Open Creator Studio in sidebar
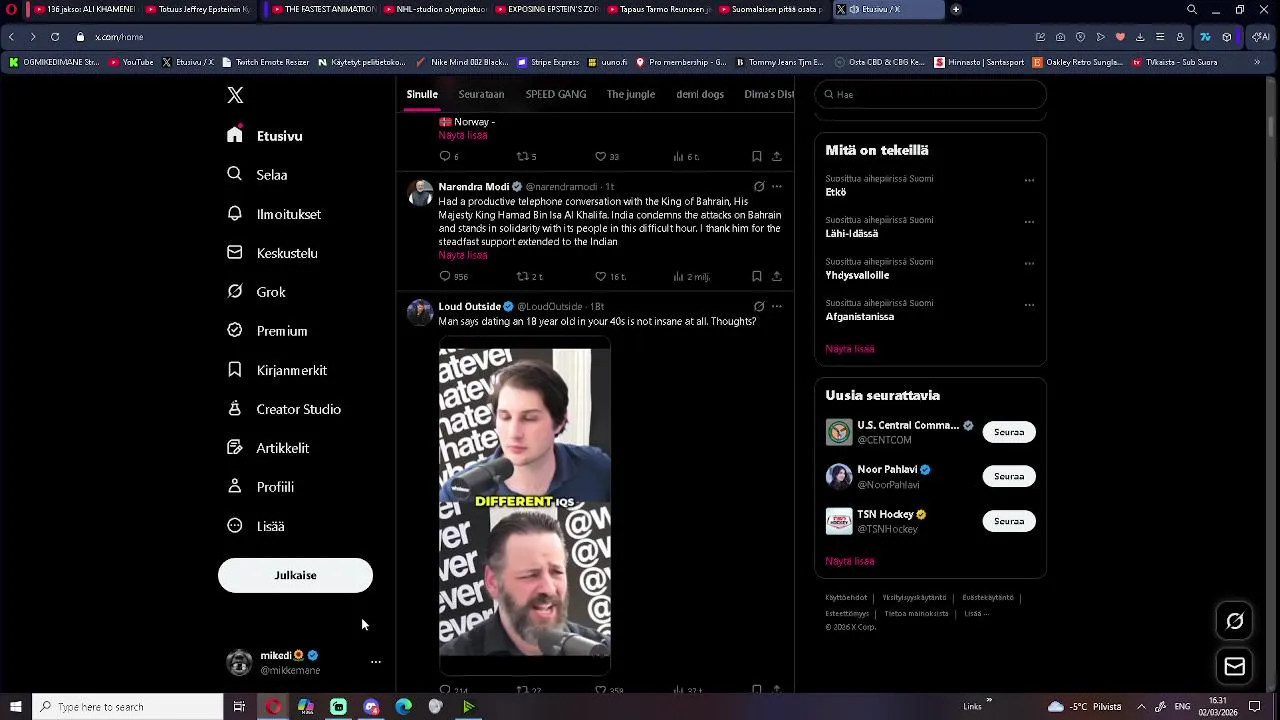 [284, 409]
